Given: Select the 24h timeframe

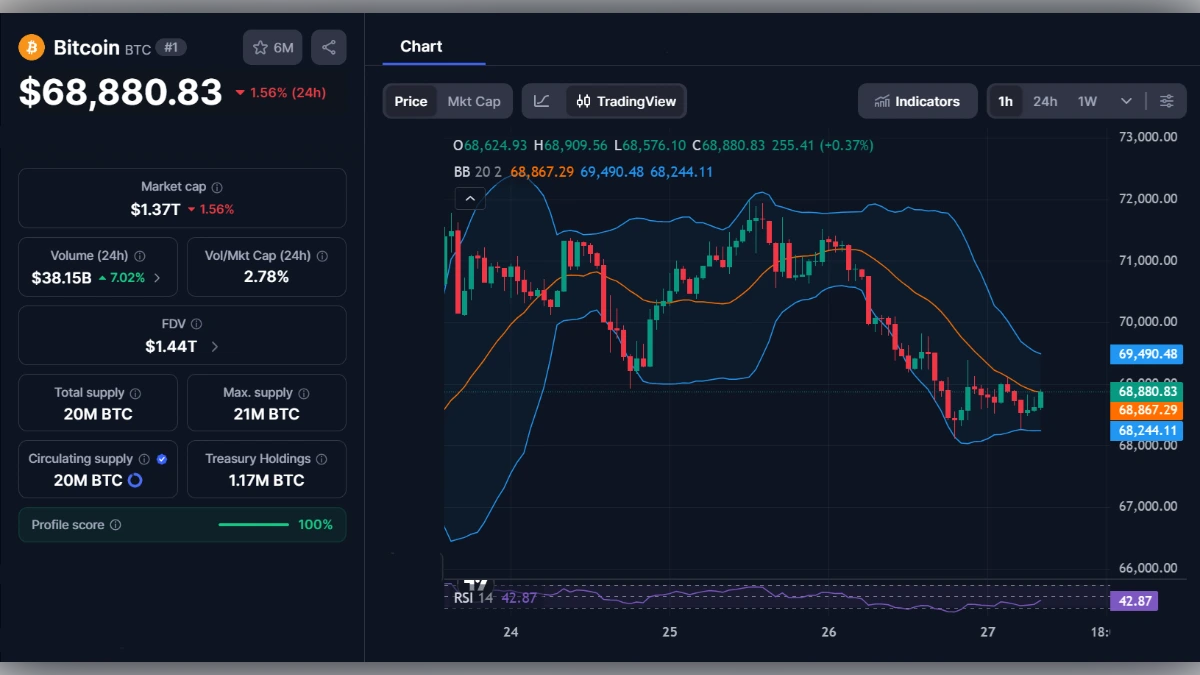Looking at the screenshot, I should click(x=1045, y=100).
